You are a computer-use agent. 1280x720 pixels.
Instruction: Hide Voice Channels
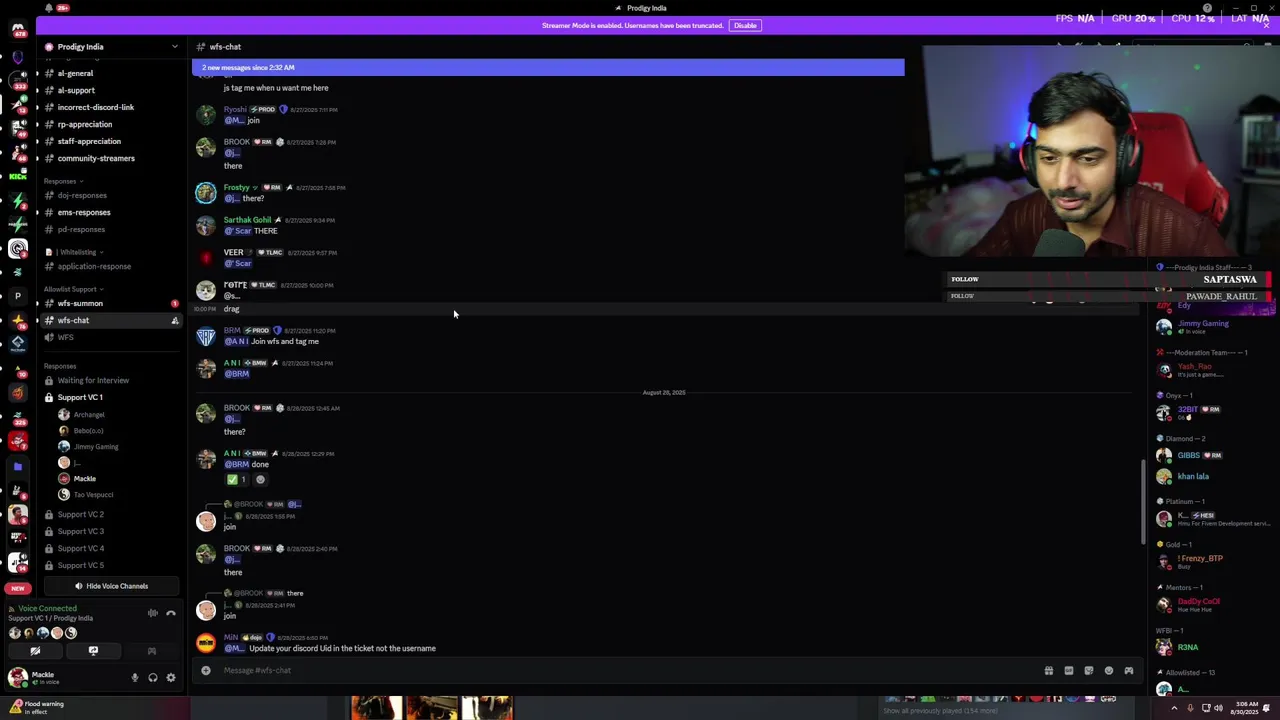point(111,586)
